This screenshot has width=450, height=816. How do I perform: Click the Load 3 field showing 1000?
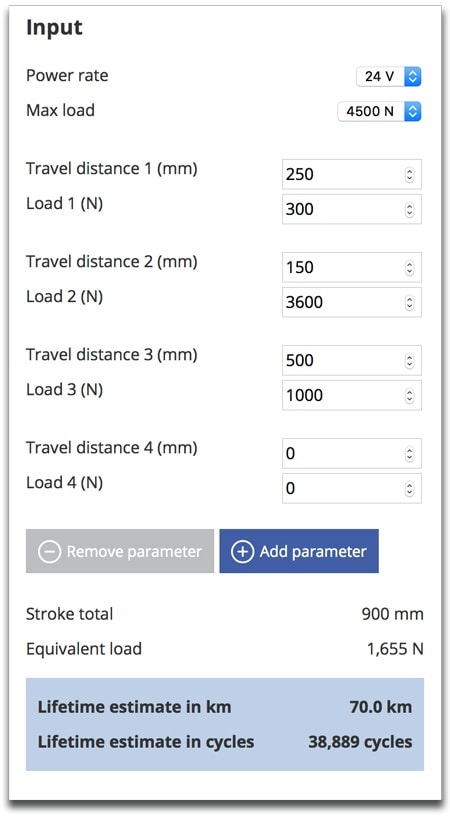(352, 396)
